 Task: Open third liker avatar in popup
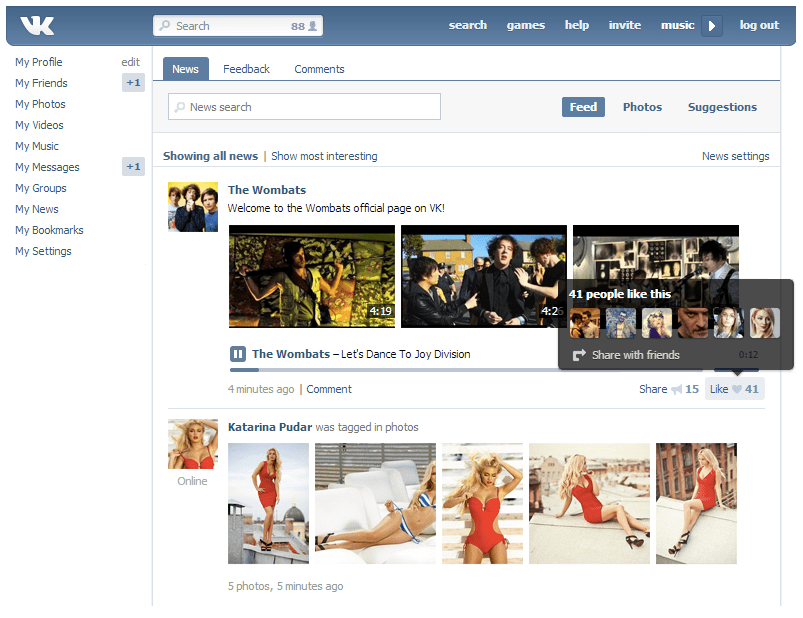pos(657,323)
